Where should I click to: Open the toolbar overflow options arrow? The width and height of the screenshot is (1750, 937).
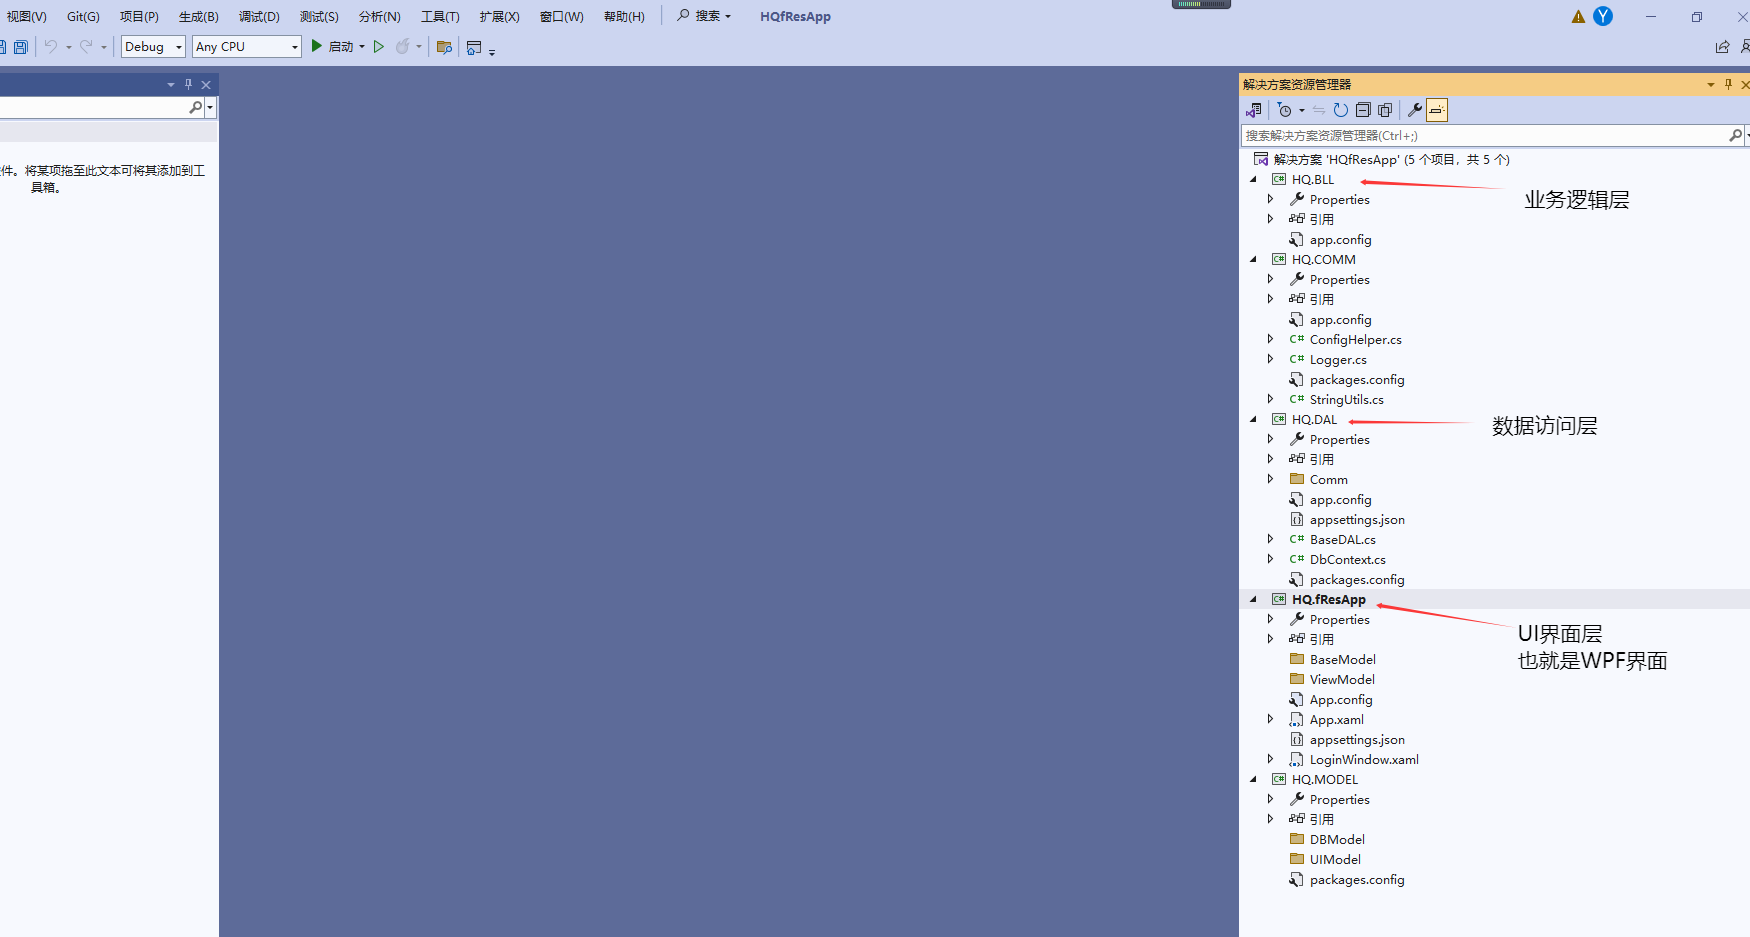point(492,52)
